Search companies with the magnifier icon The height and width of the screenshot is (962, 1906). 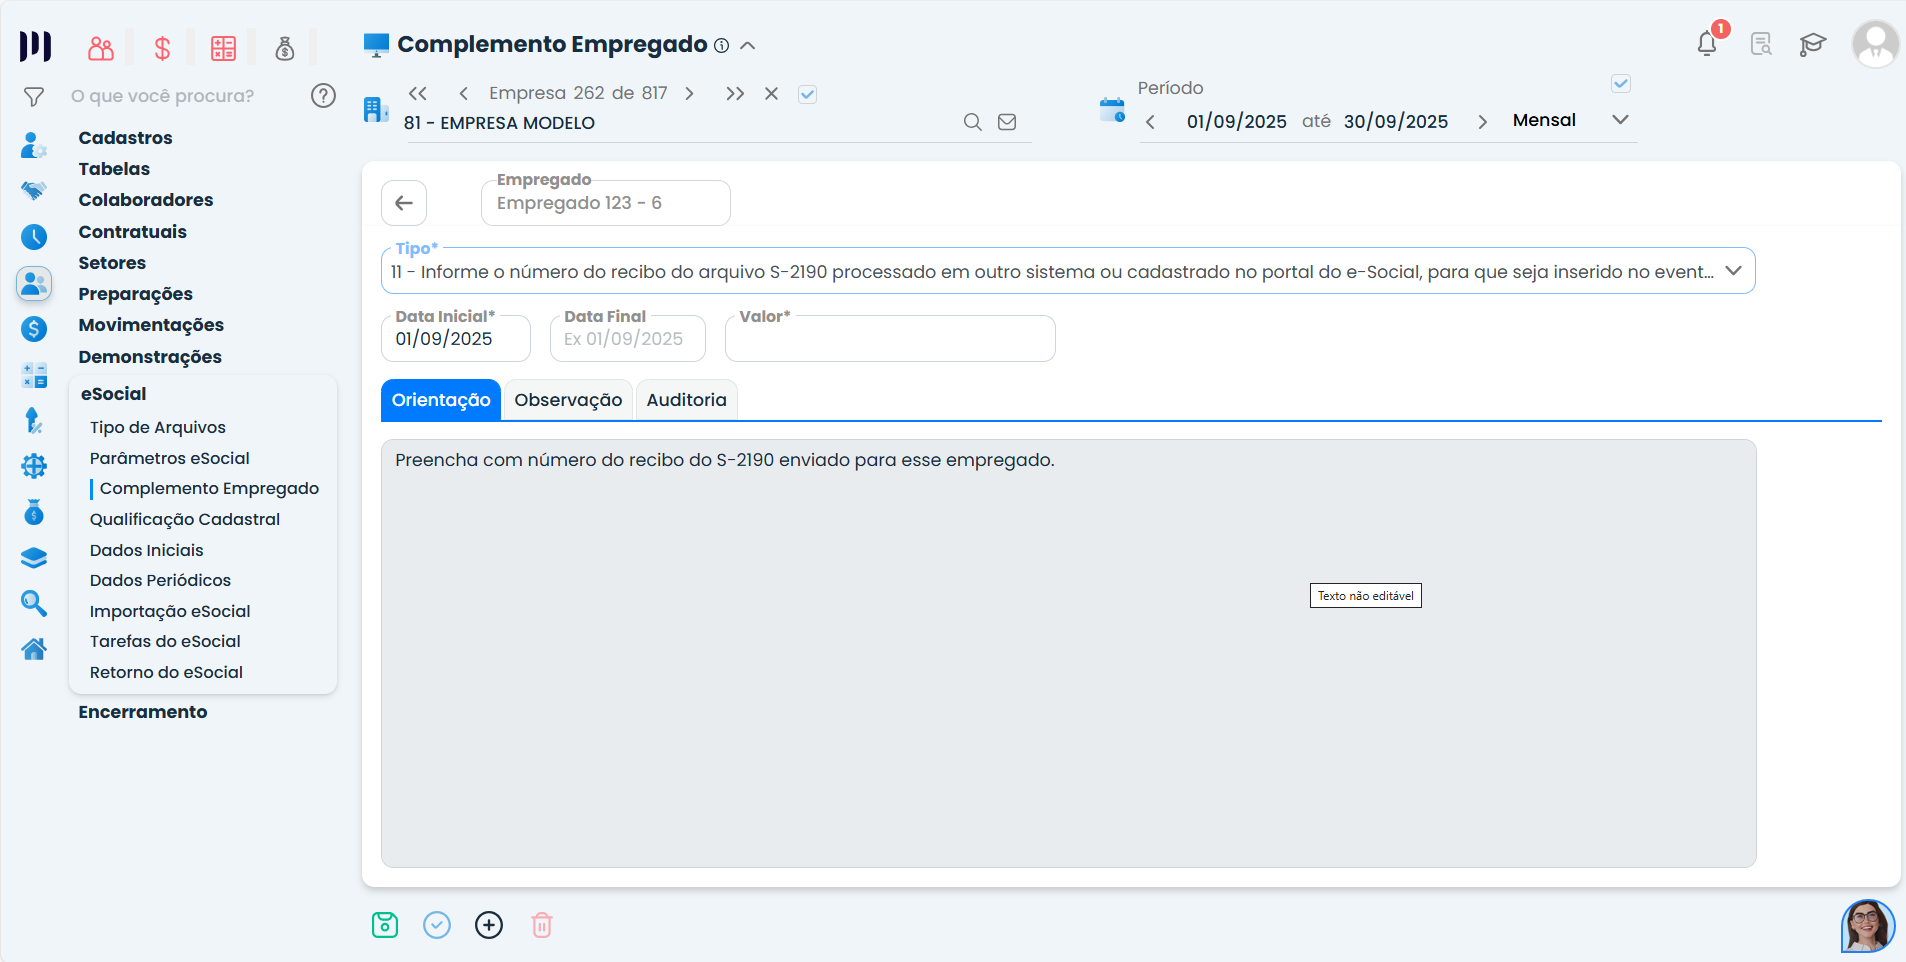pyautogui.click(x=972, y=122)
